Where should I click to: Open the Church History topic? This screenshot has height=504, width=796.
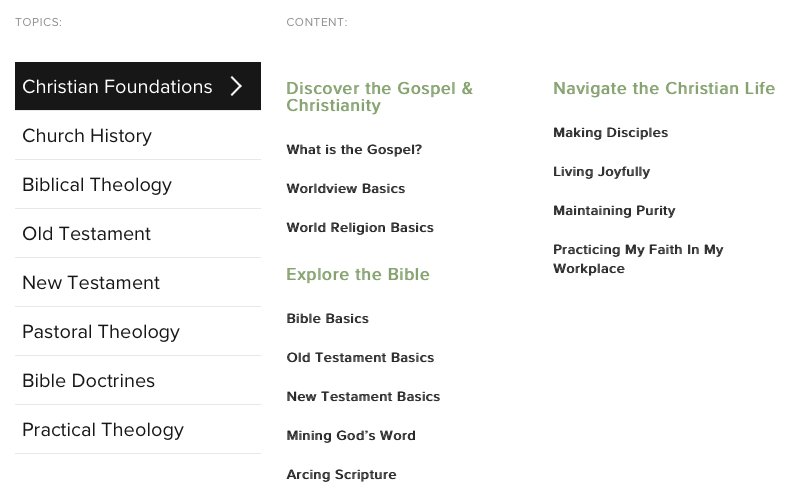click(87, 136)
